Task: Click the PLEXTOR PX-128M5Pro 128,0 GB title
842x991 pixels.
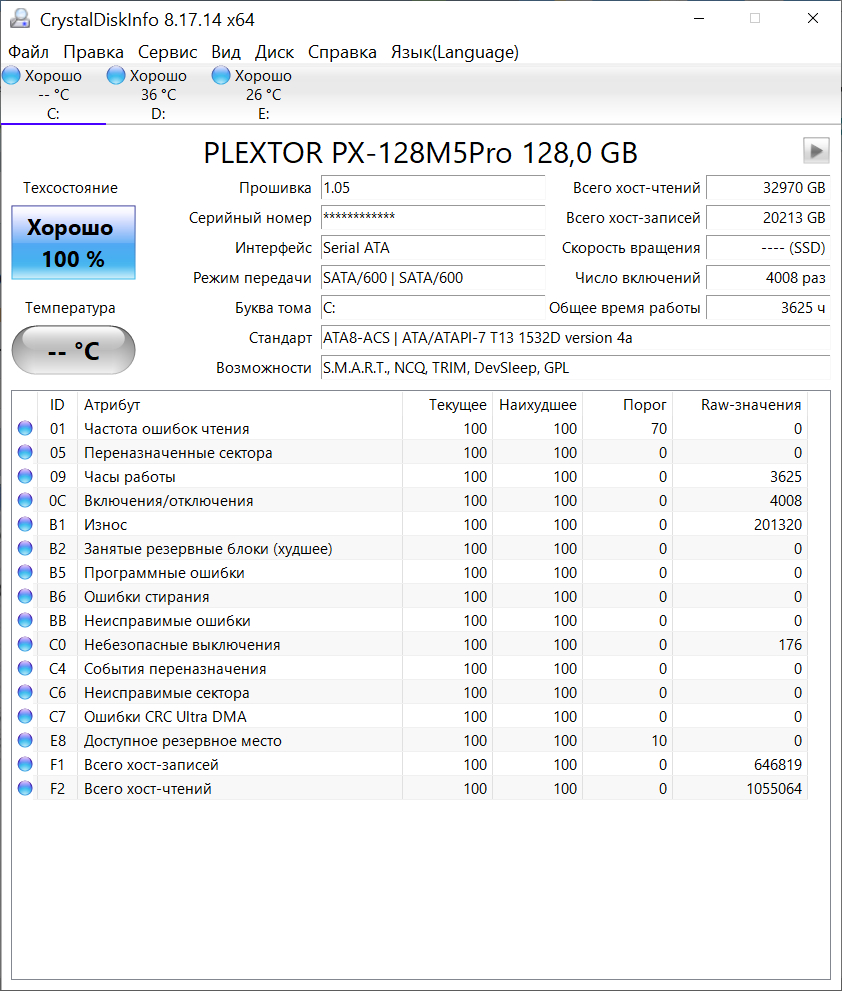Action: pos(420,152)
